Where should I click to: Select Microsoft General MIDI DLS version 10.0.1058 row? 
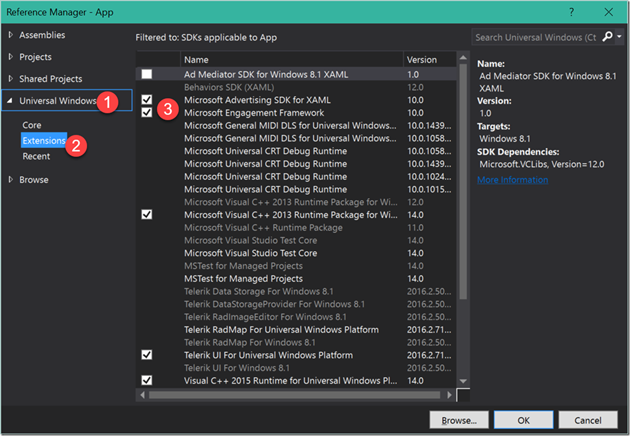(x=297, y=138)
